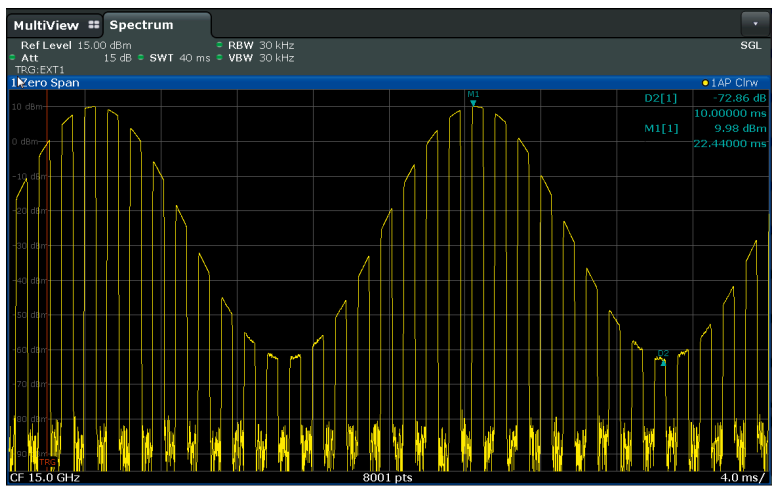
Task: Click the green dot beside Att
Action: (13, 58)
